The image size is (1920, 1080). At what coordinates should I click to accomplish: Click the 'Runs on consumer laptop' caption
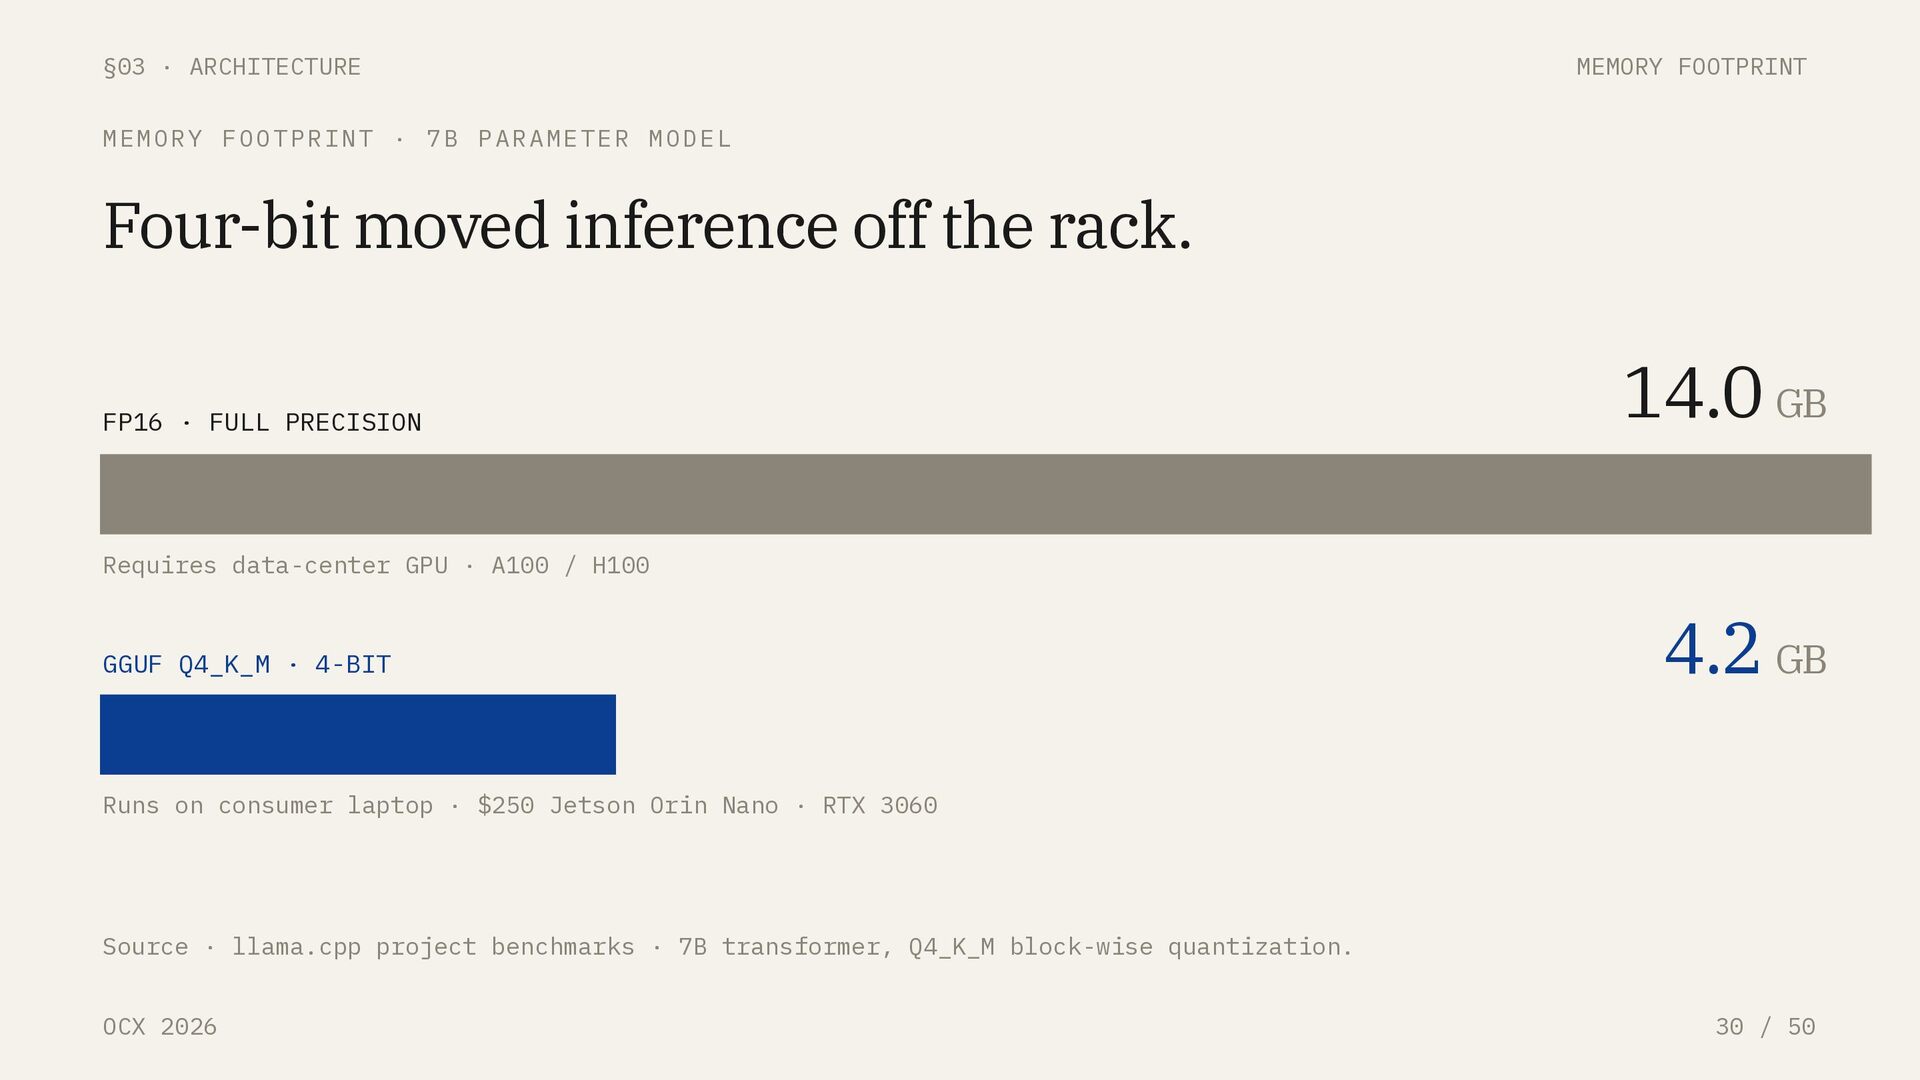(x=268, y=806)
